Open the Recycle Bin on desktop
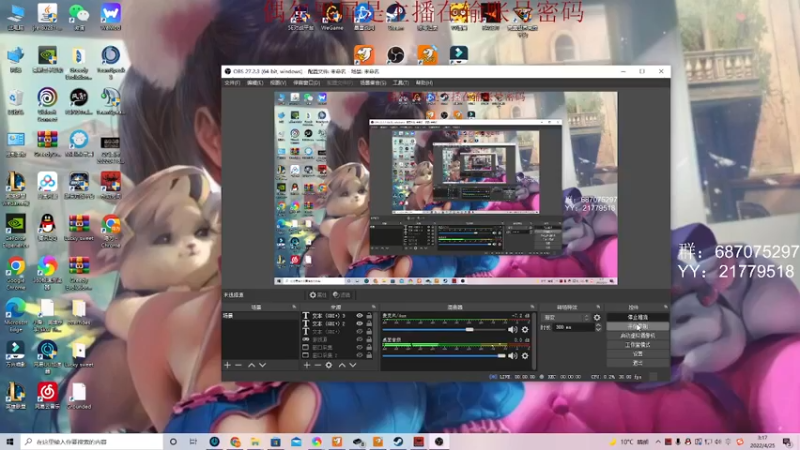800x450 pixels. (15, 102)
